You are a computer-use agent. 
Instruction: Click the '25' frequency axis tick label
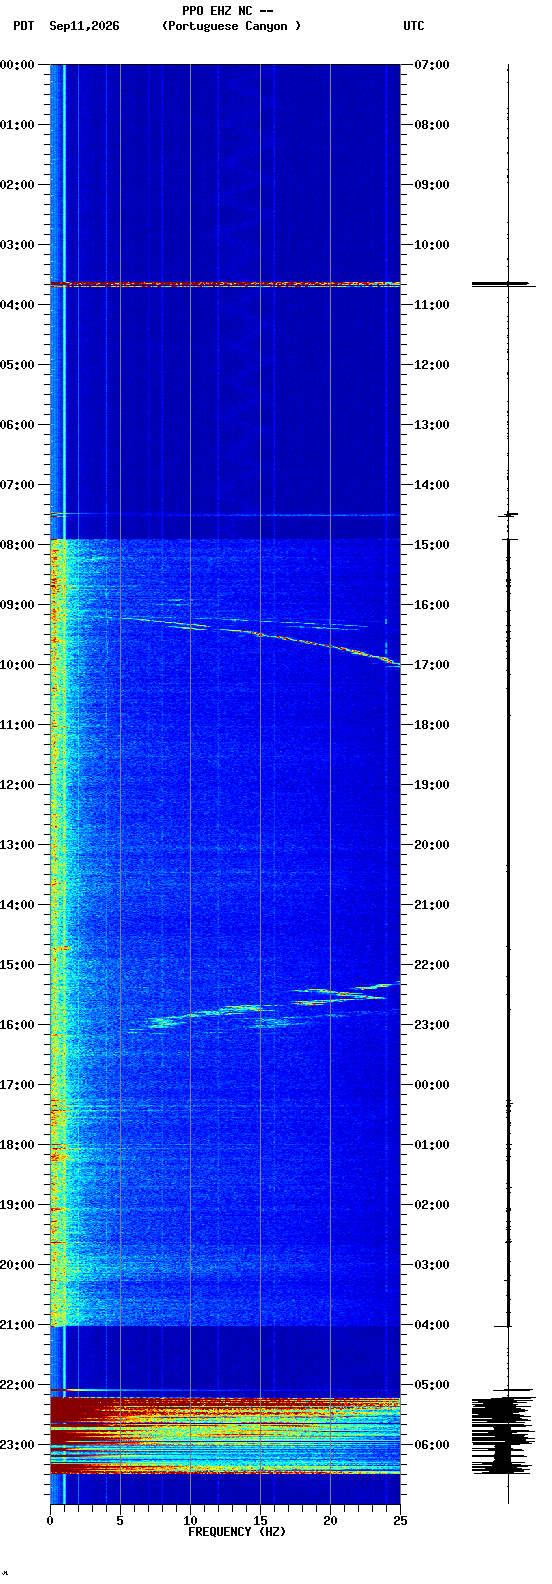[x=400, y=1521]
